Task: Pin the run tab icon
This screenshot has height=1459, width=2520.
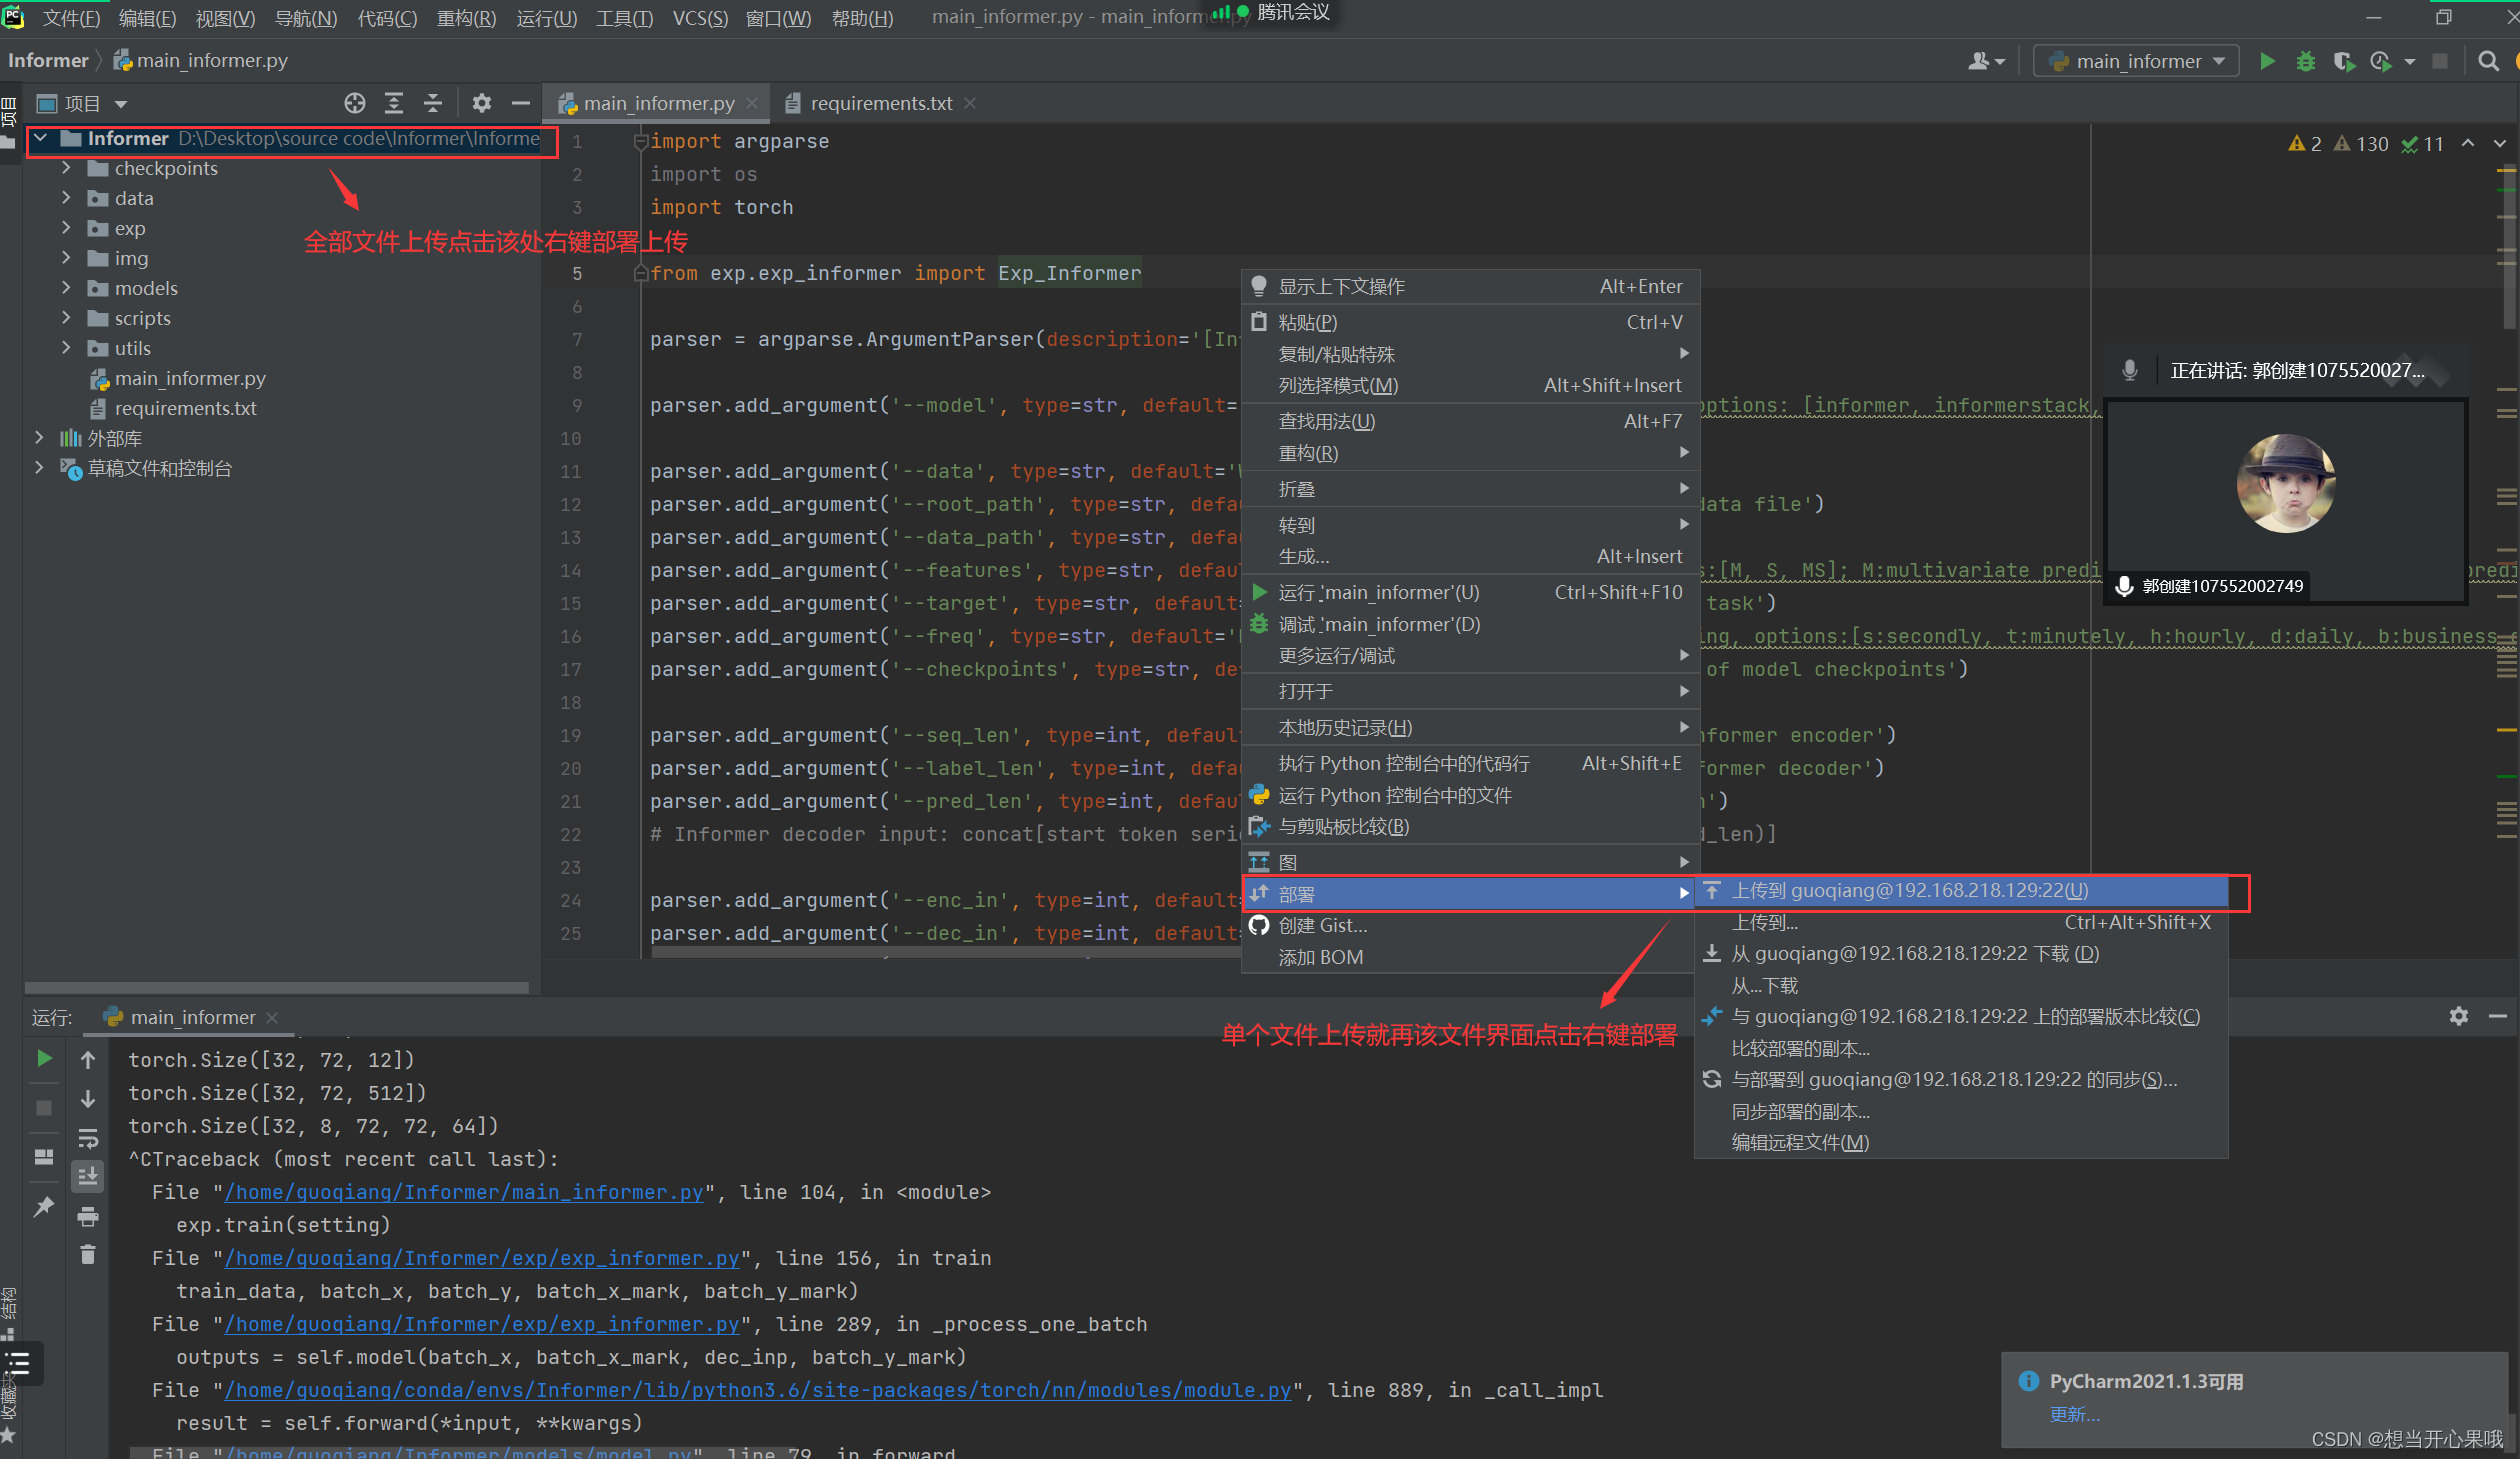Action: tap(44, 1206)
